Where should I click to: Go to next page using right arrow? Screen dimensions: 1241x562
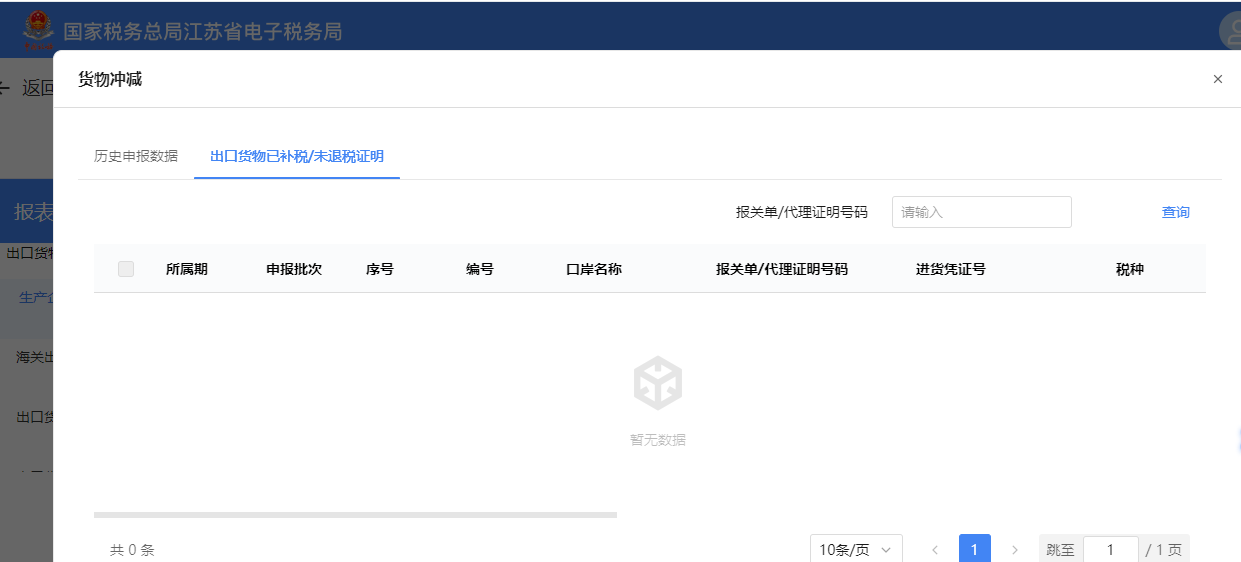coord(1015,550)
